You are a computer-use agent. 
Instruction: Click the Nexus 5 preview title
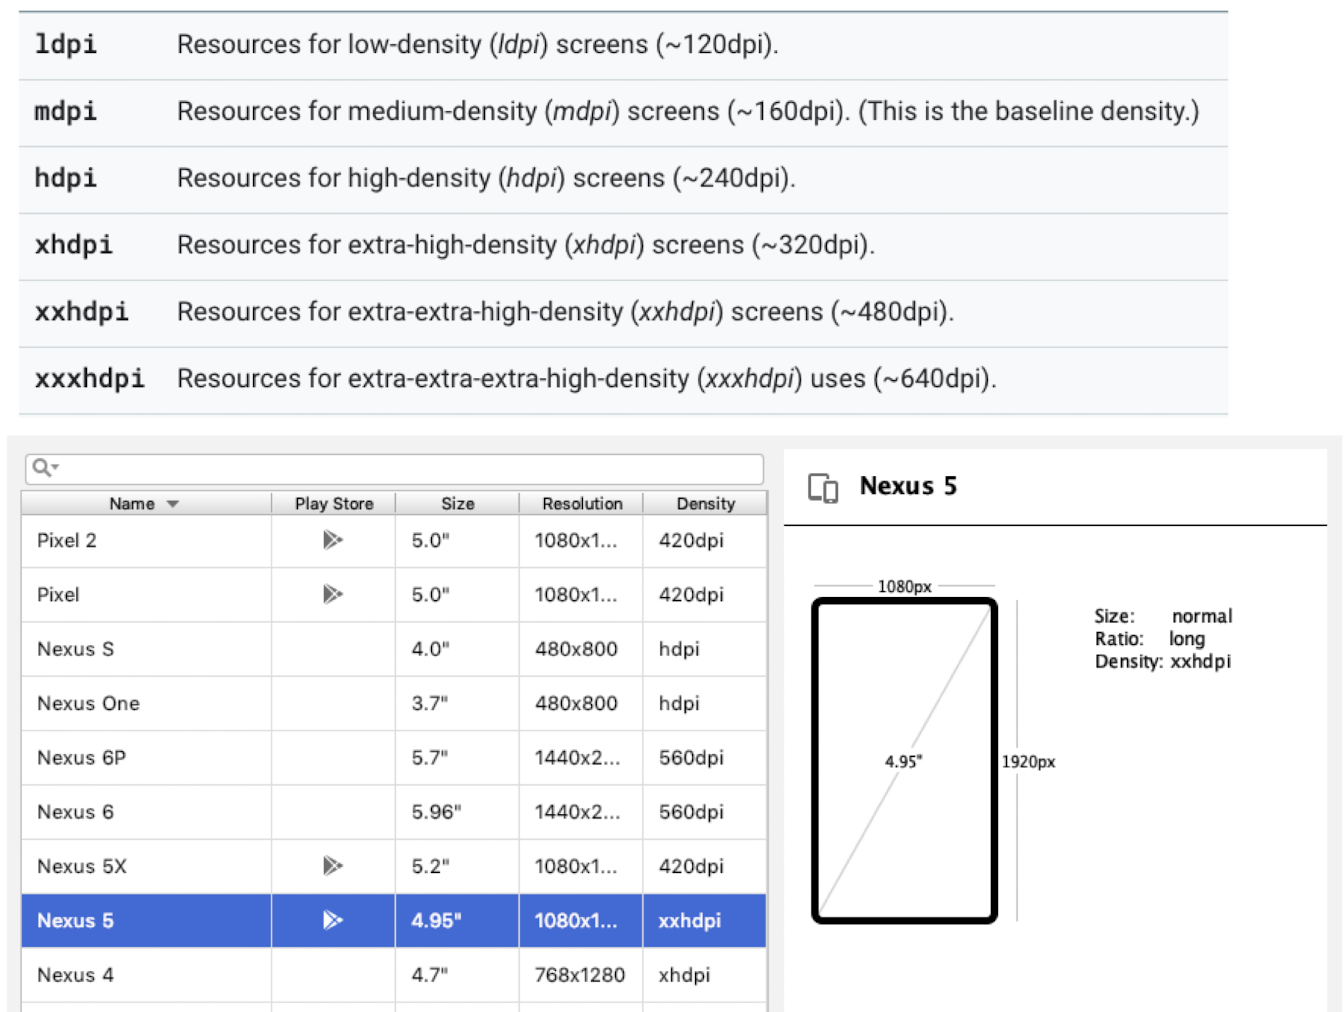pos(908,486)
